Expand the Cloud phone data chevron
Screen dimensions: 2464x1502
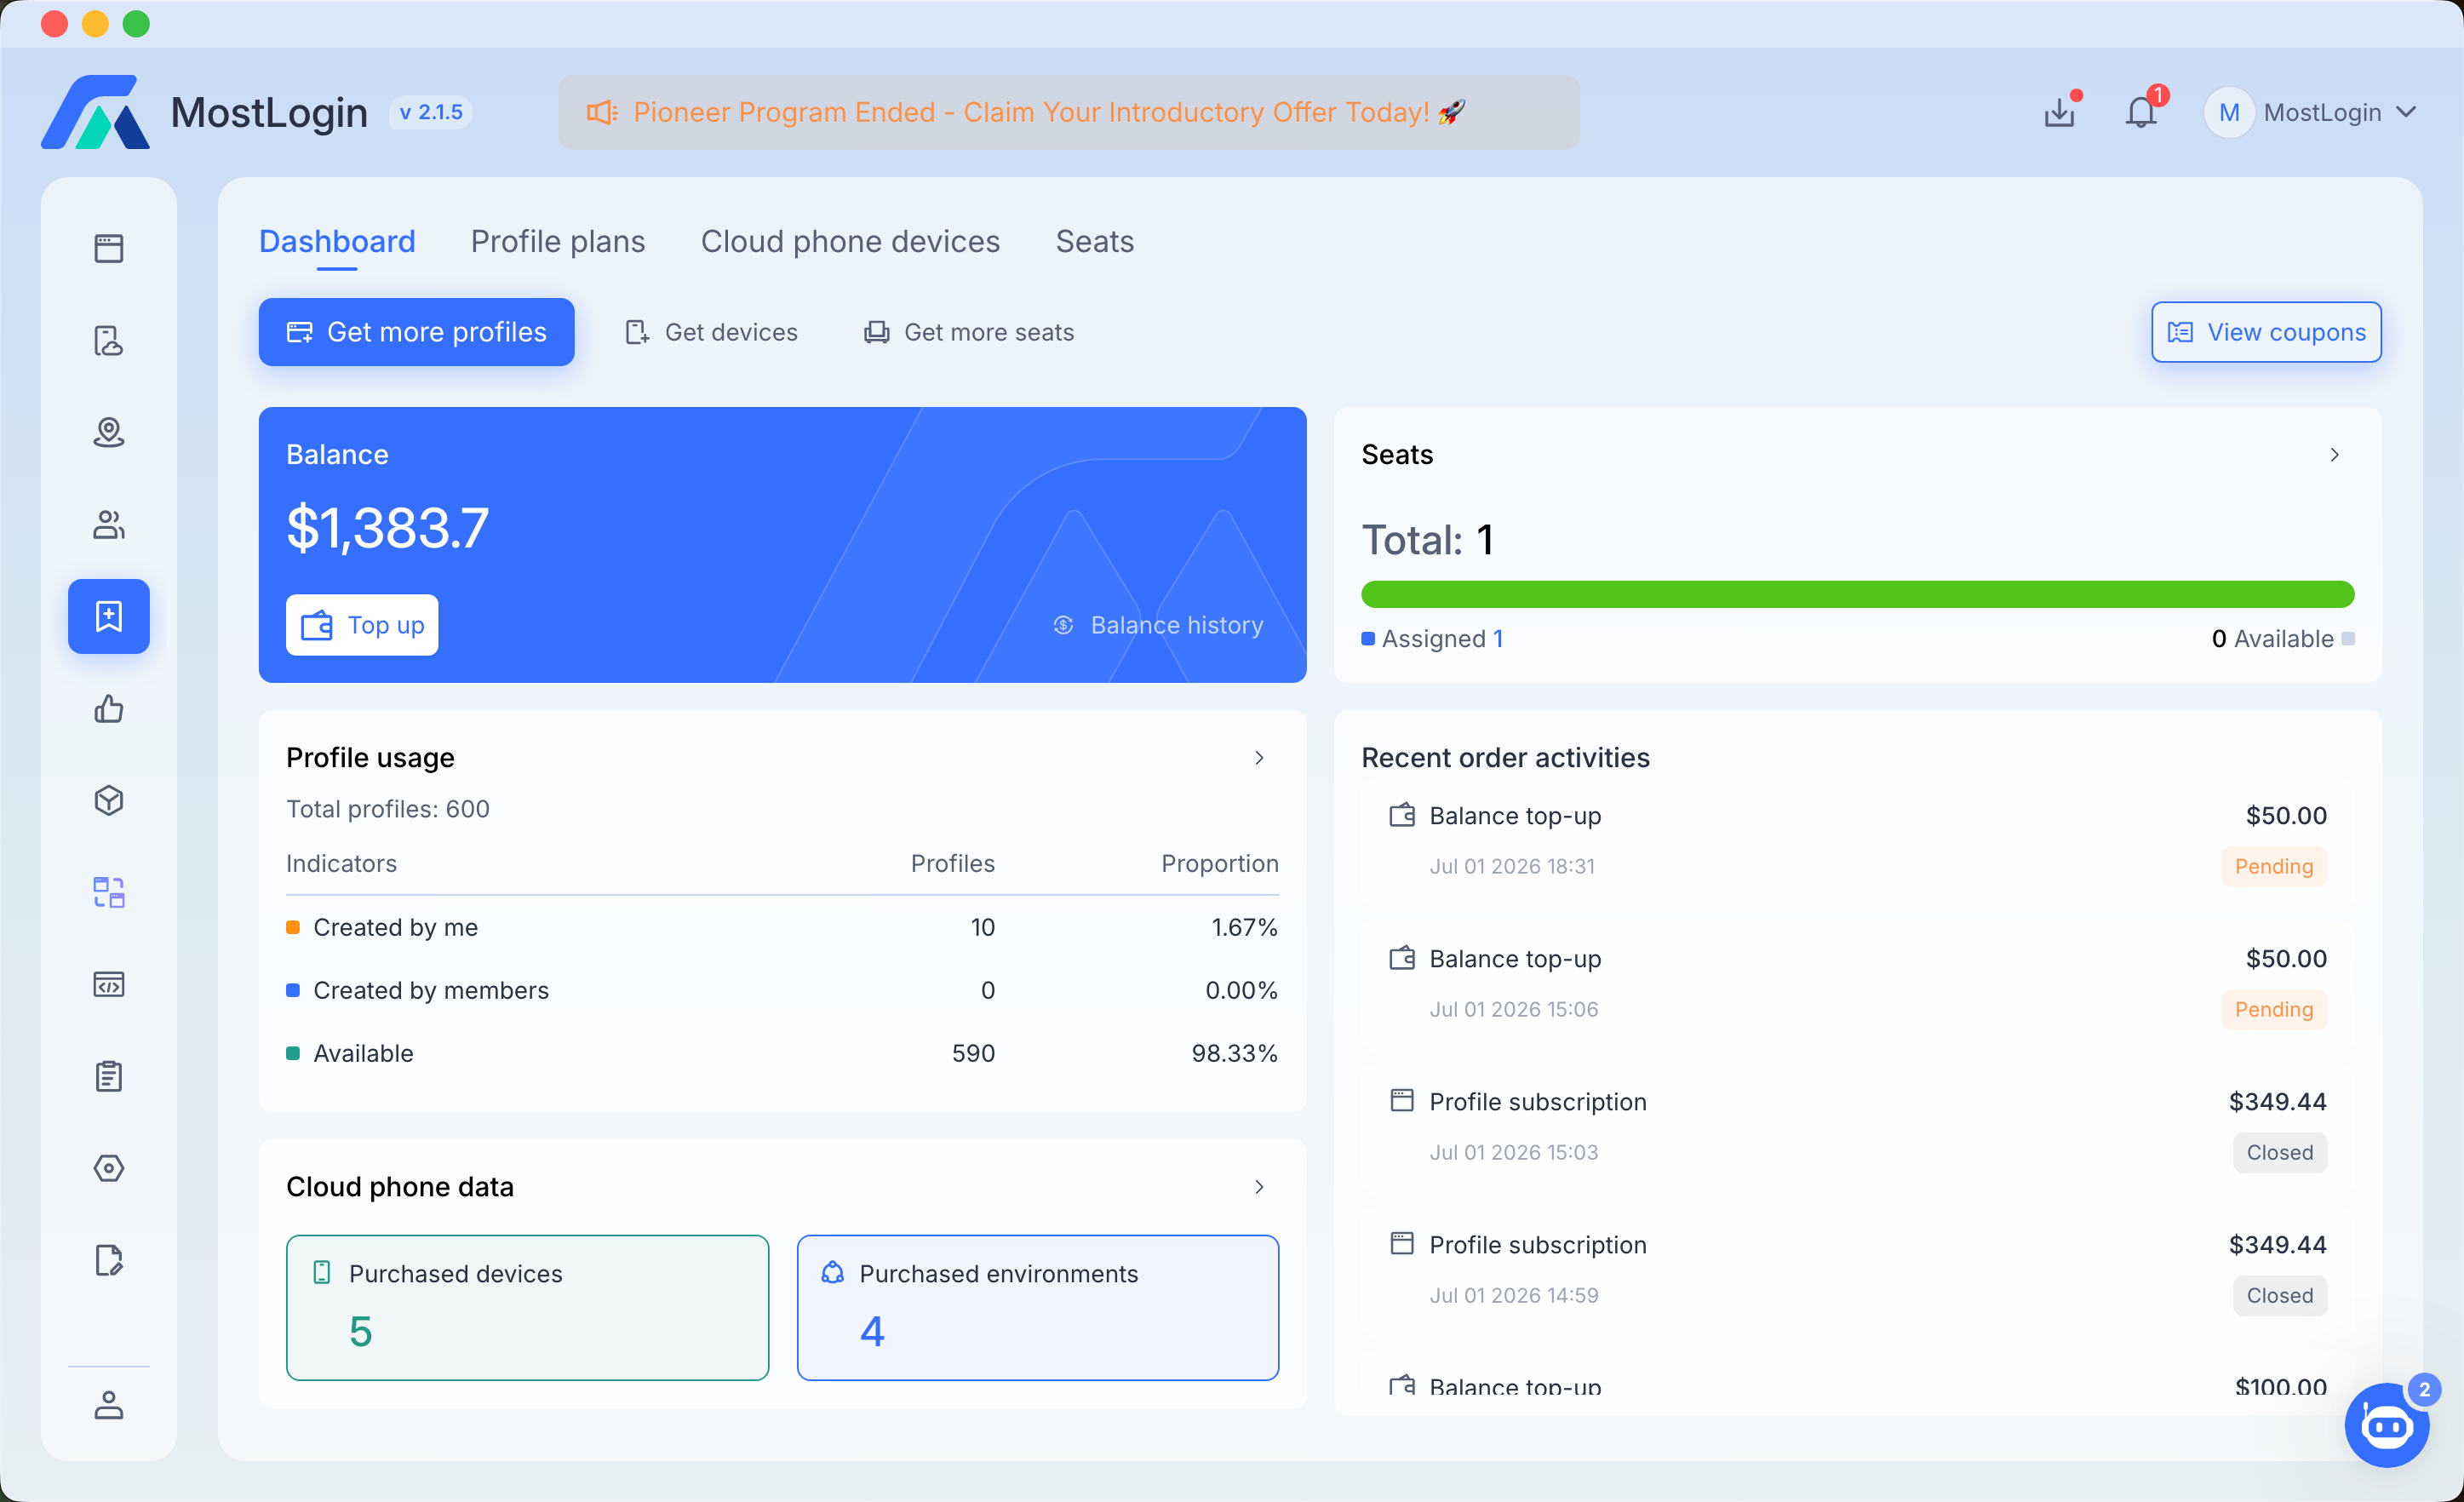click(1260, 1187)
